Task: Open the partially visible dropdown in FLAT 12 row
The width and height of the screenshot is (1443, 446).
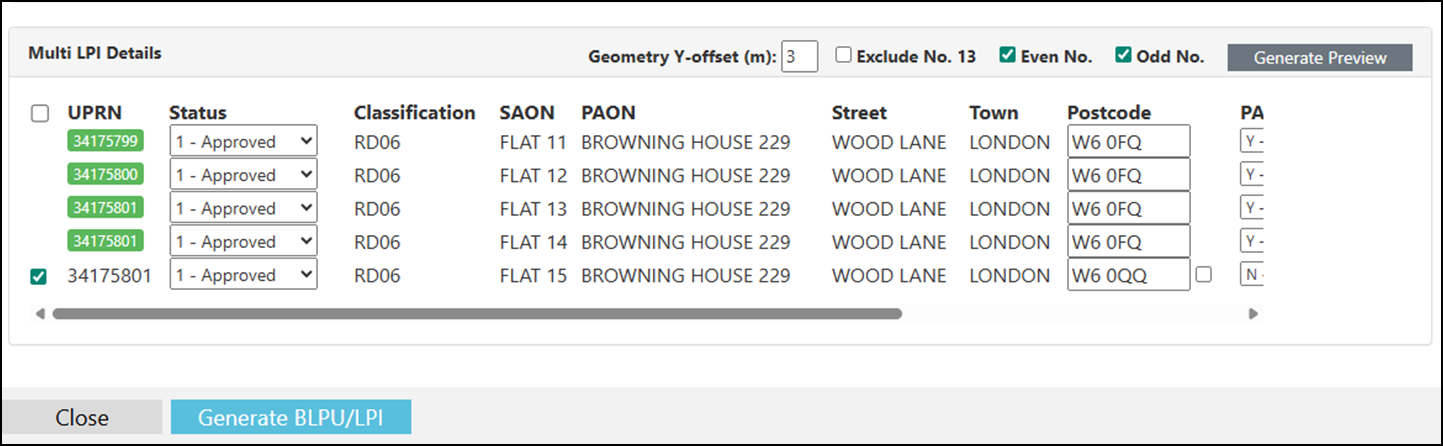Action: click(1252, 175)
